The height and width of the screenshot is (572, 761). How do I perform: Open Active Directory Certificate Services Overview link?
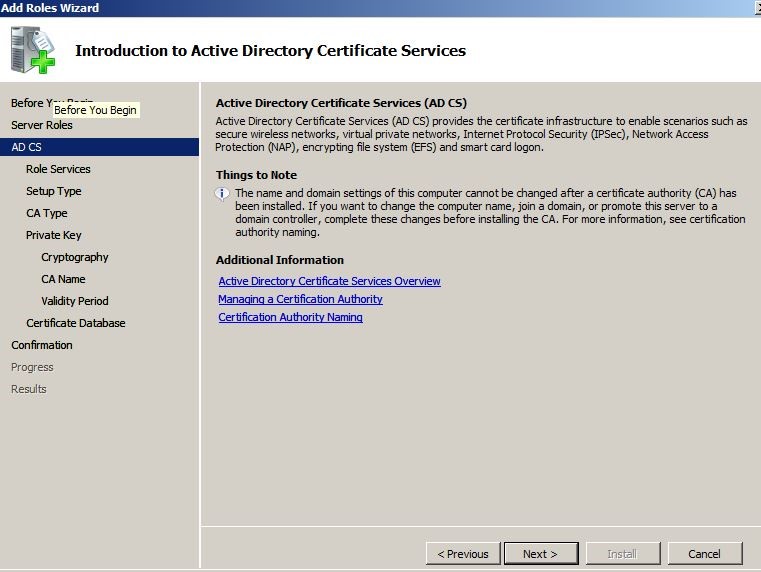(330, 281)
